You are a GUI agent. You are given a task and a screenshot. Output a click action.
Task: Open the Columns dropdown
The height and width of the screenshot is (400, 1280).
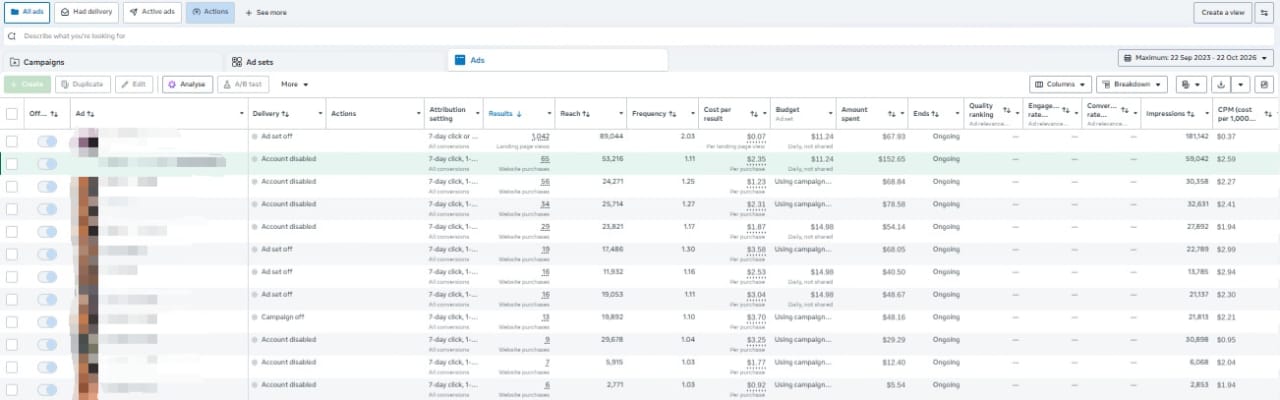click(1061, 85)
